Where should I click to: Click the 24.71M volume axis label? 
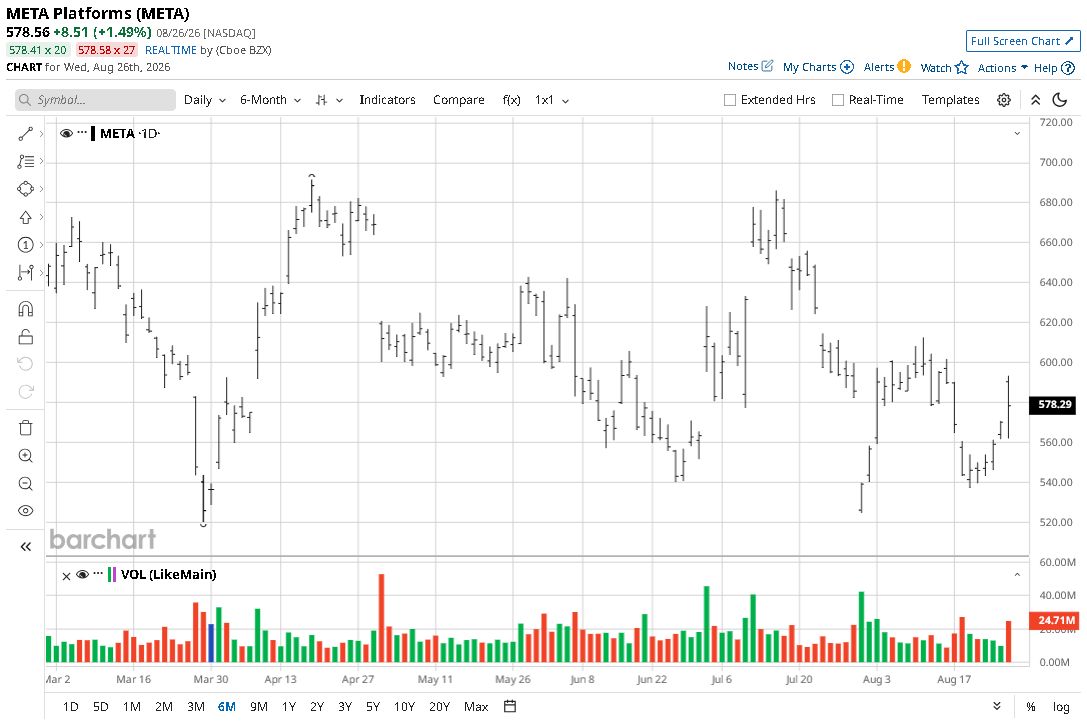tap(1054, 620)
